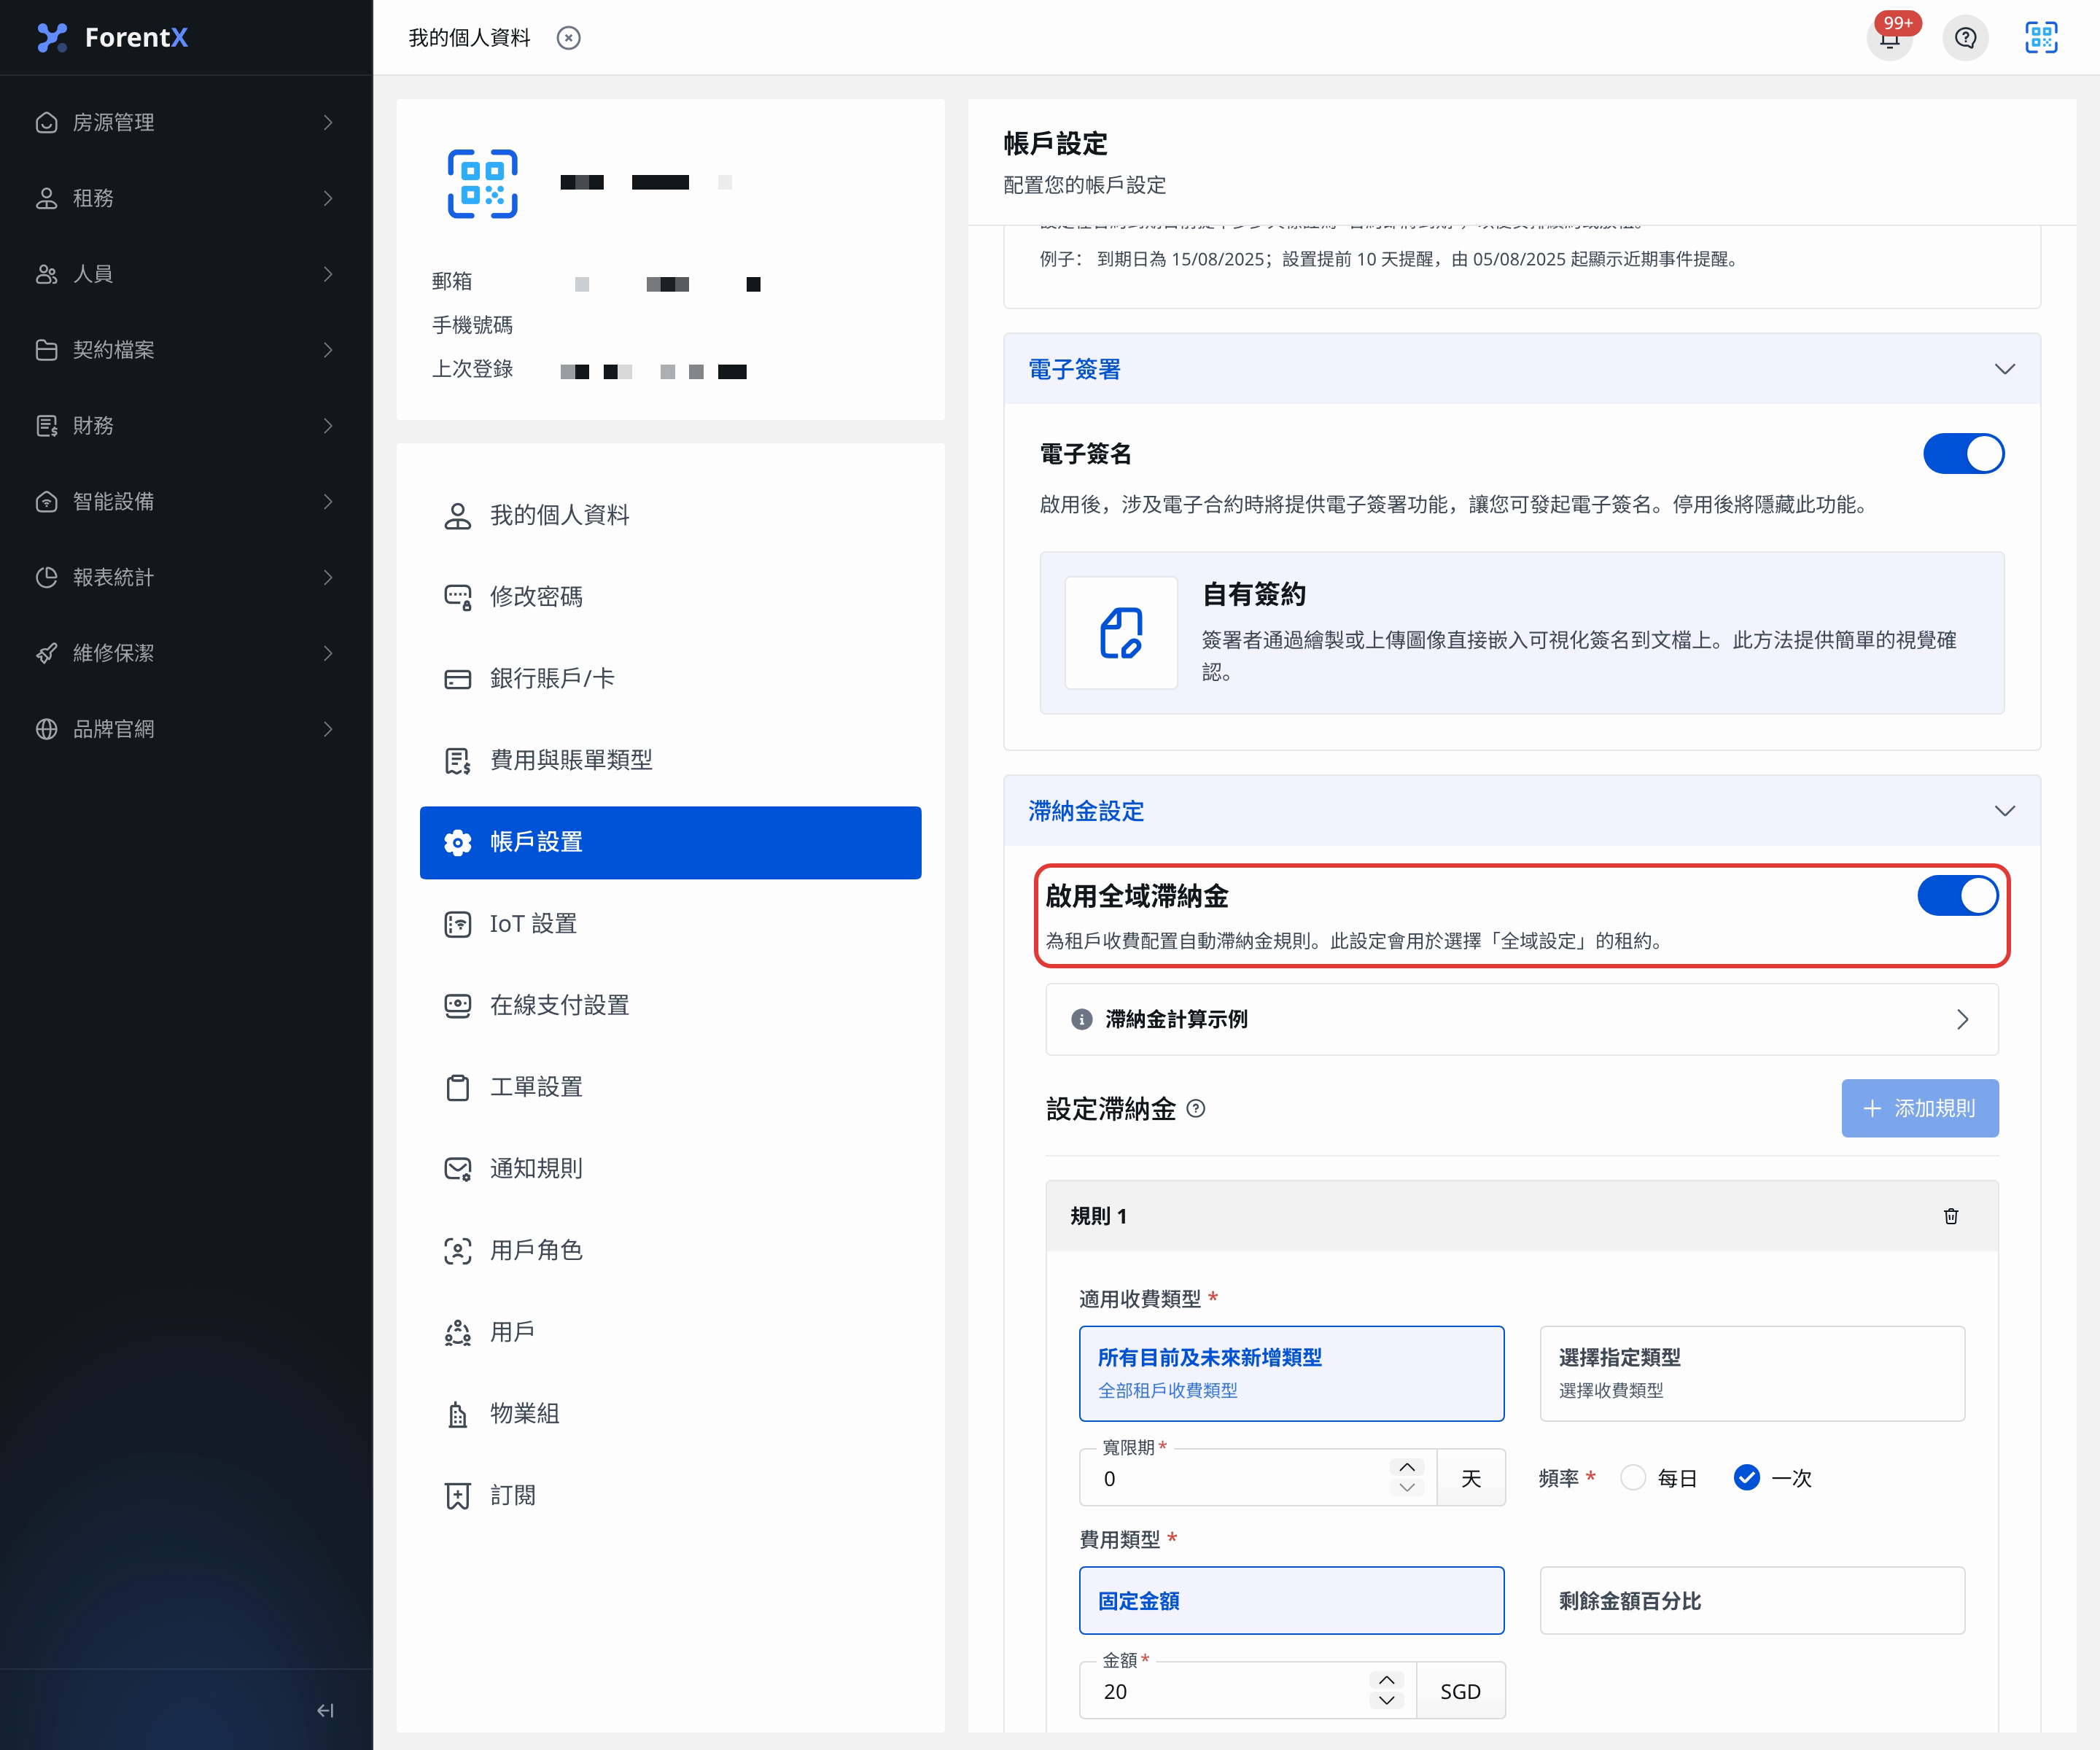
Task: Toggle the 啟用全域滯納金 switch
Action: [1958, 896]
